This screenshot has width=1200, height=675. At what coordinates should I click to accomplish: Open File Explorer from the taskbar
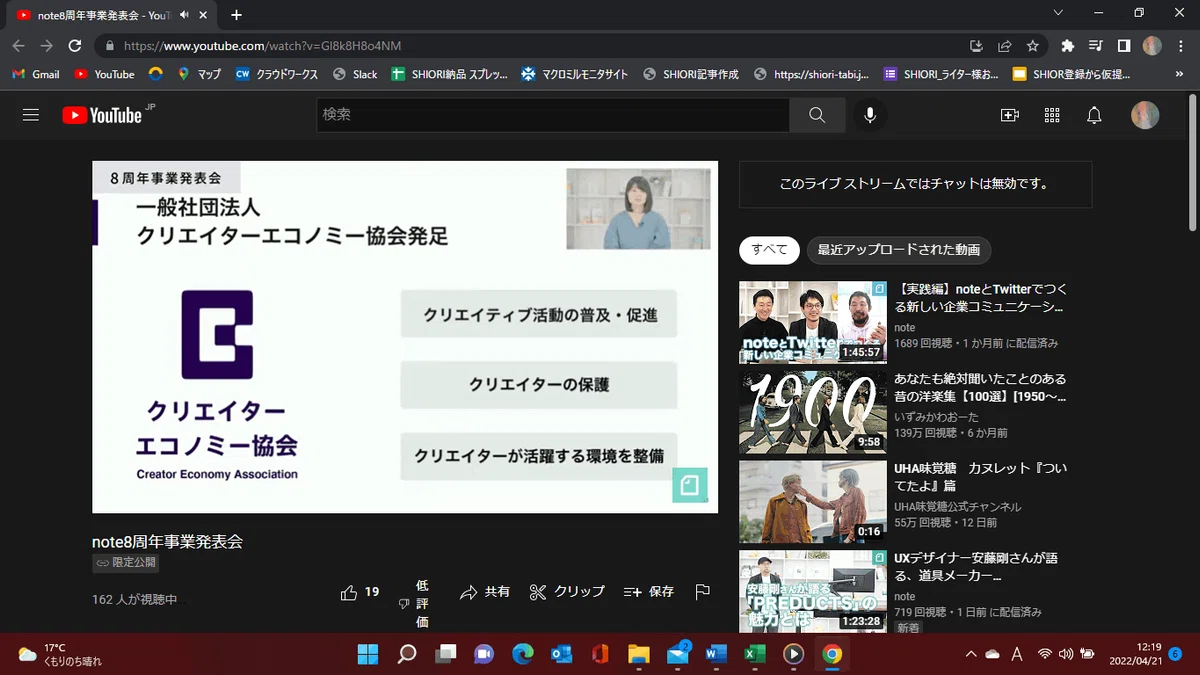(x=639, y=654)
